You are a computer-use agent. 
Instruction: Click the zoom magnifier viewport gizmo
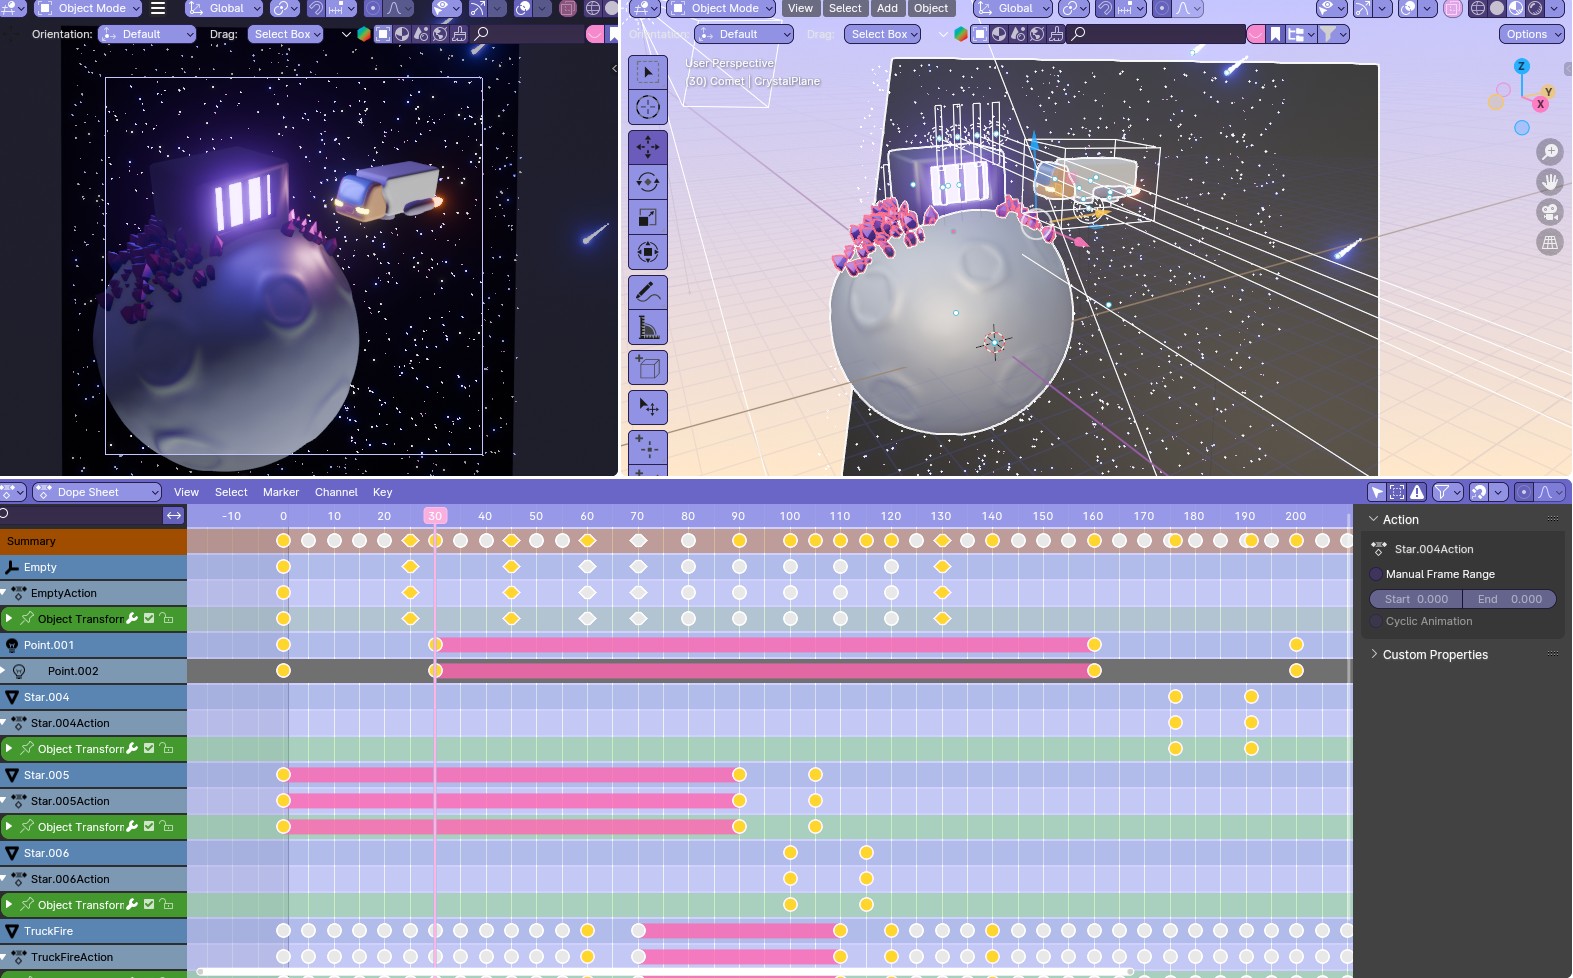click(1549, 152)
